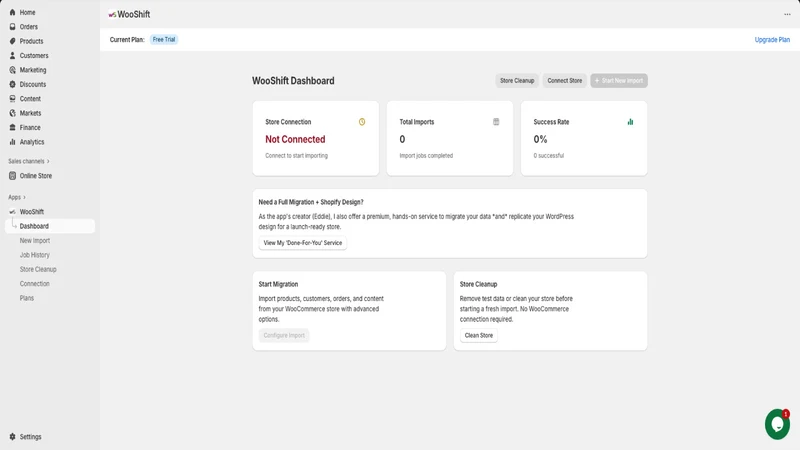Click the WooShift Dashboard heading
This screenshot has width=800, height=450.
(293, 81)
